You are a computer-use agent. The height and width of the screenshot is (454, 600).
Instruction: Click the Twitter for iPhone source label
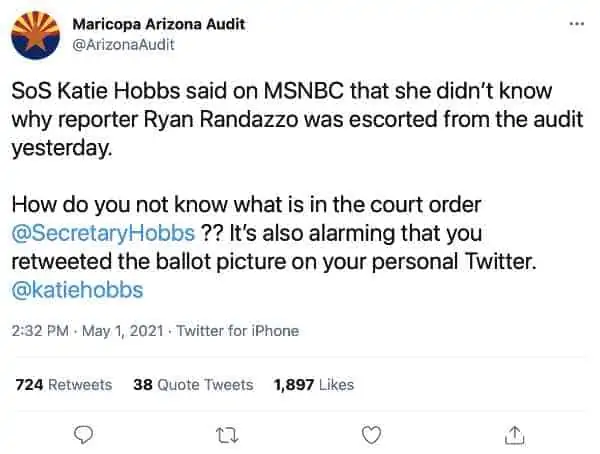tap(238, 331)
